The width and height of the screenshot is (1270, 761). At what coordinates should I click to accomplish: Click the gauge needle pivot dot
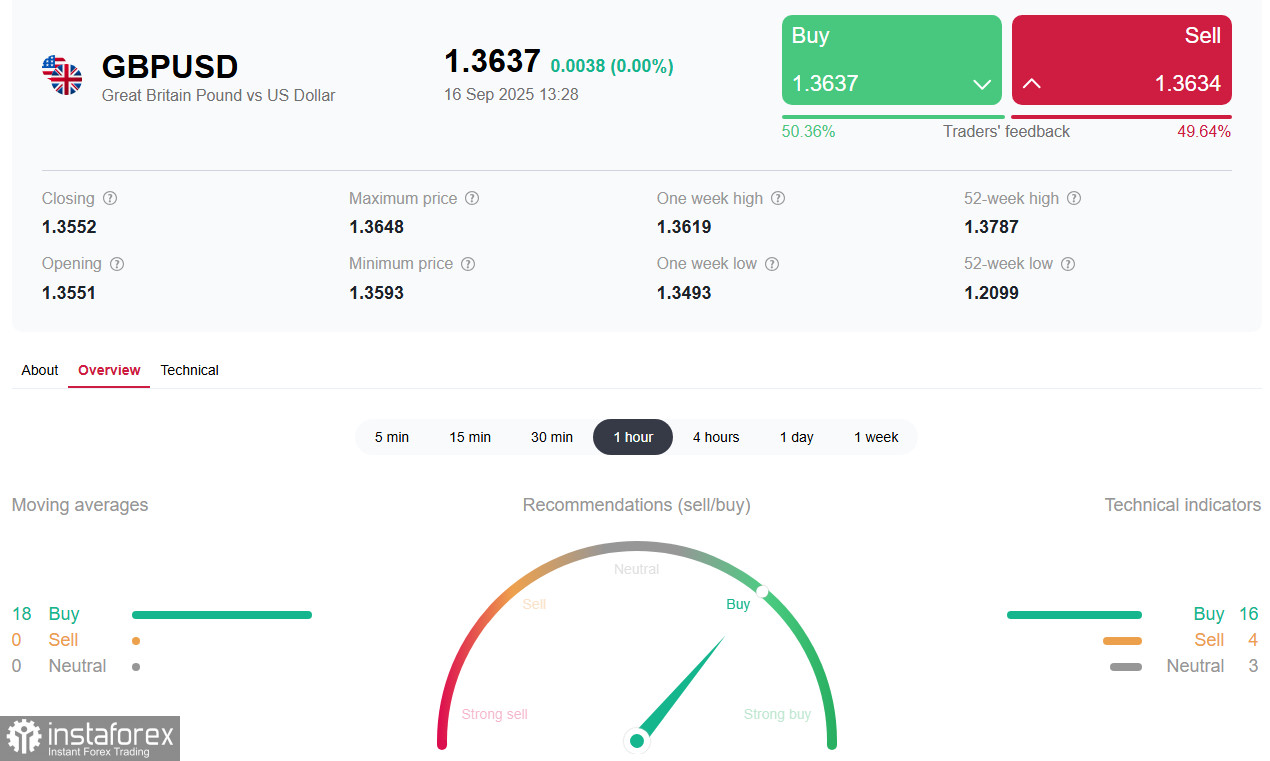[636, 741]
